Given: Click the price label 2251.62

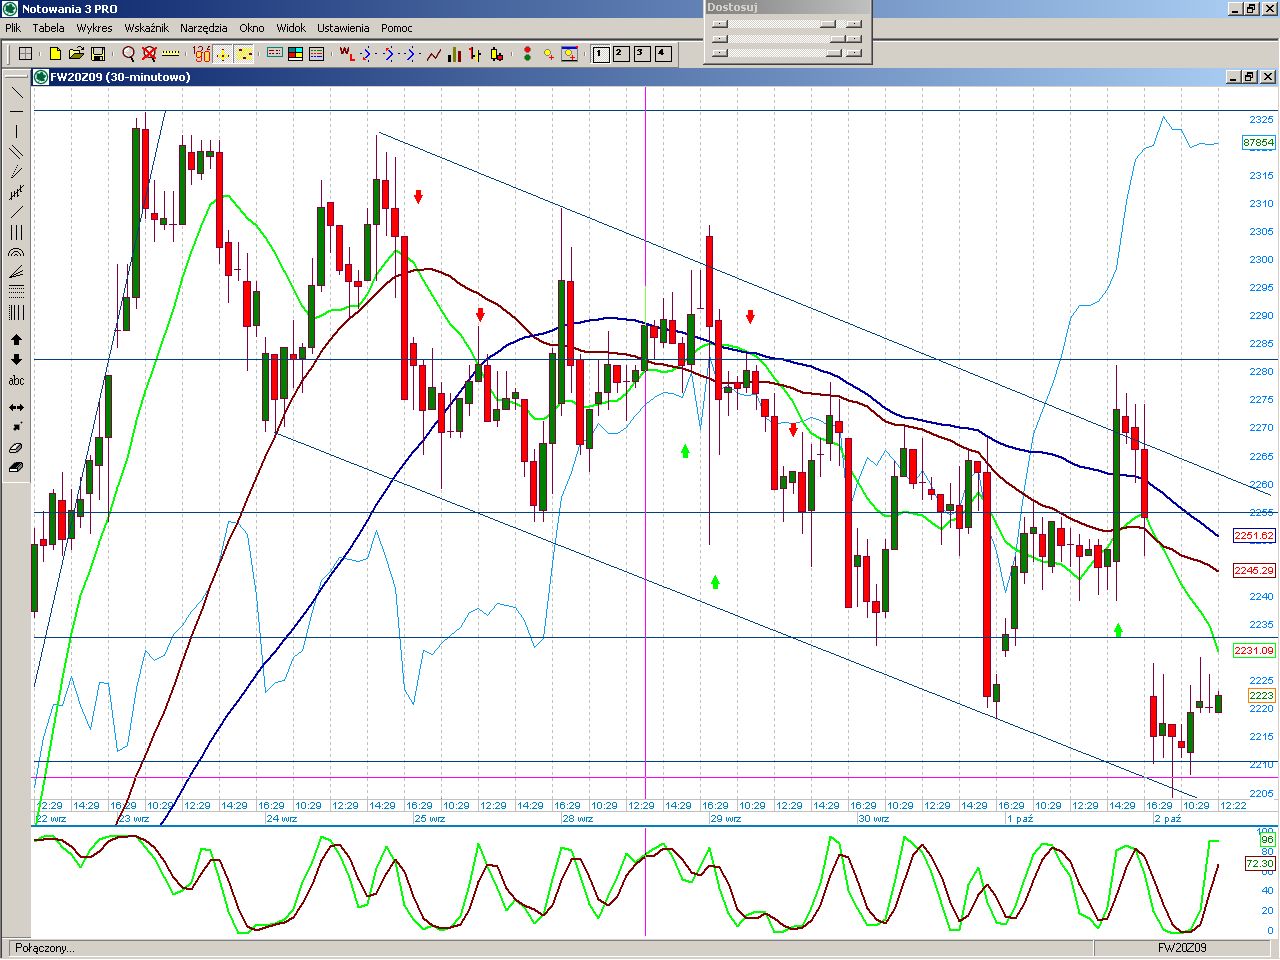Looking at the screenshot, I should coord(1254,536).
